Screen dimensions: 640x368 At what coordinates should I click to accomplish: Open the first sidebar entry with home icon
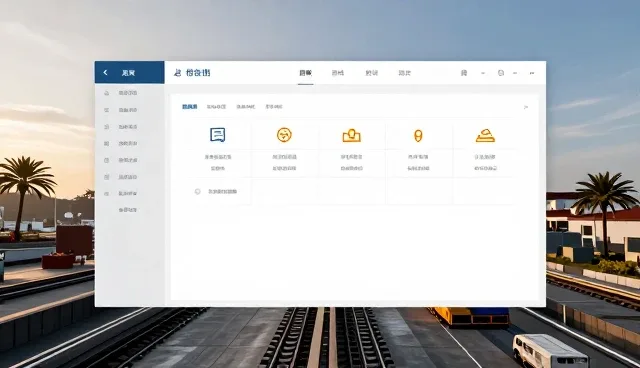click(122, 93)
